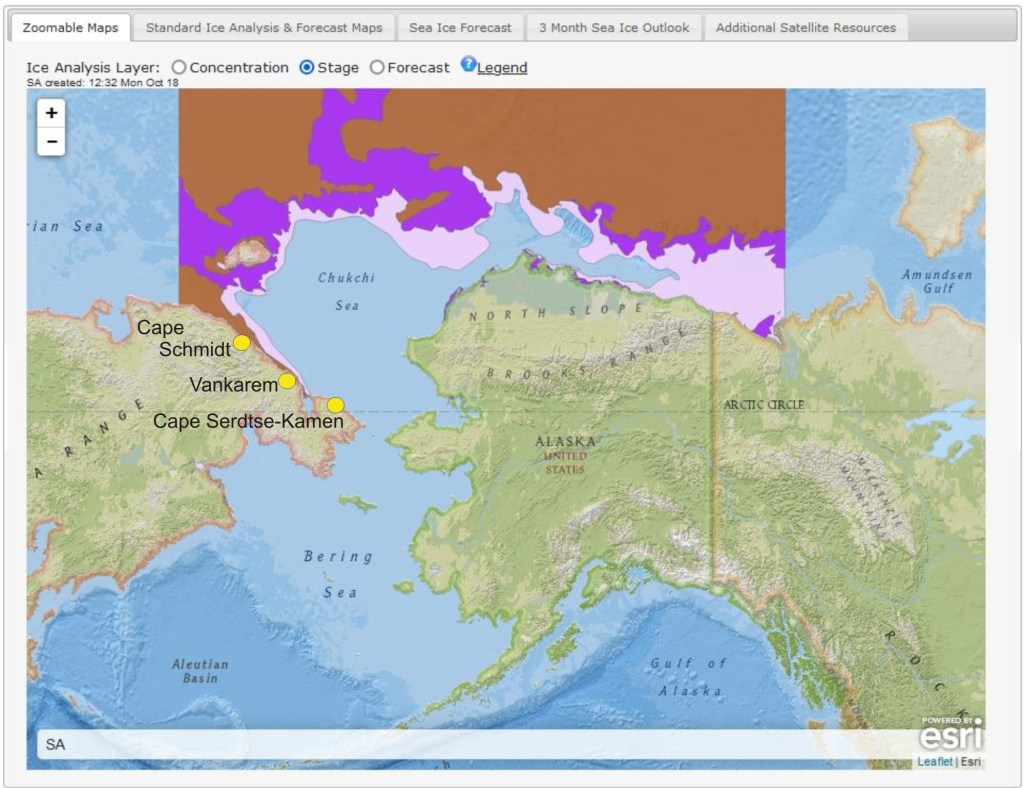The width and height of the screenshot is (1024, 788).
Task: Click the Vankarem yellow marker
Action: [287, 381]
